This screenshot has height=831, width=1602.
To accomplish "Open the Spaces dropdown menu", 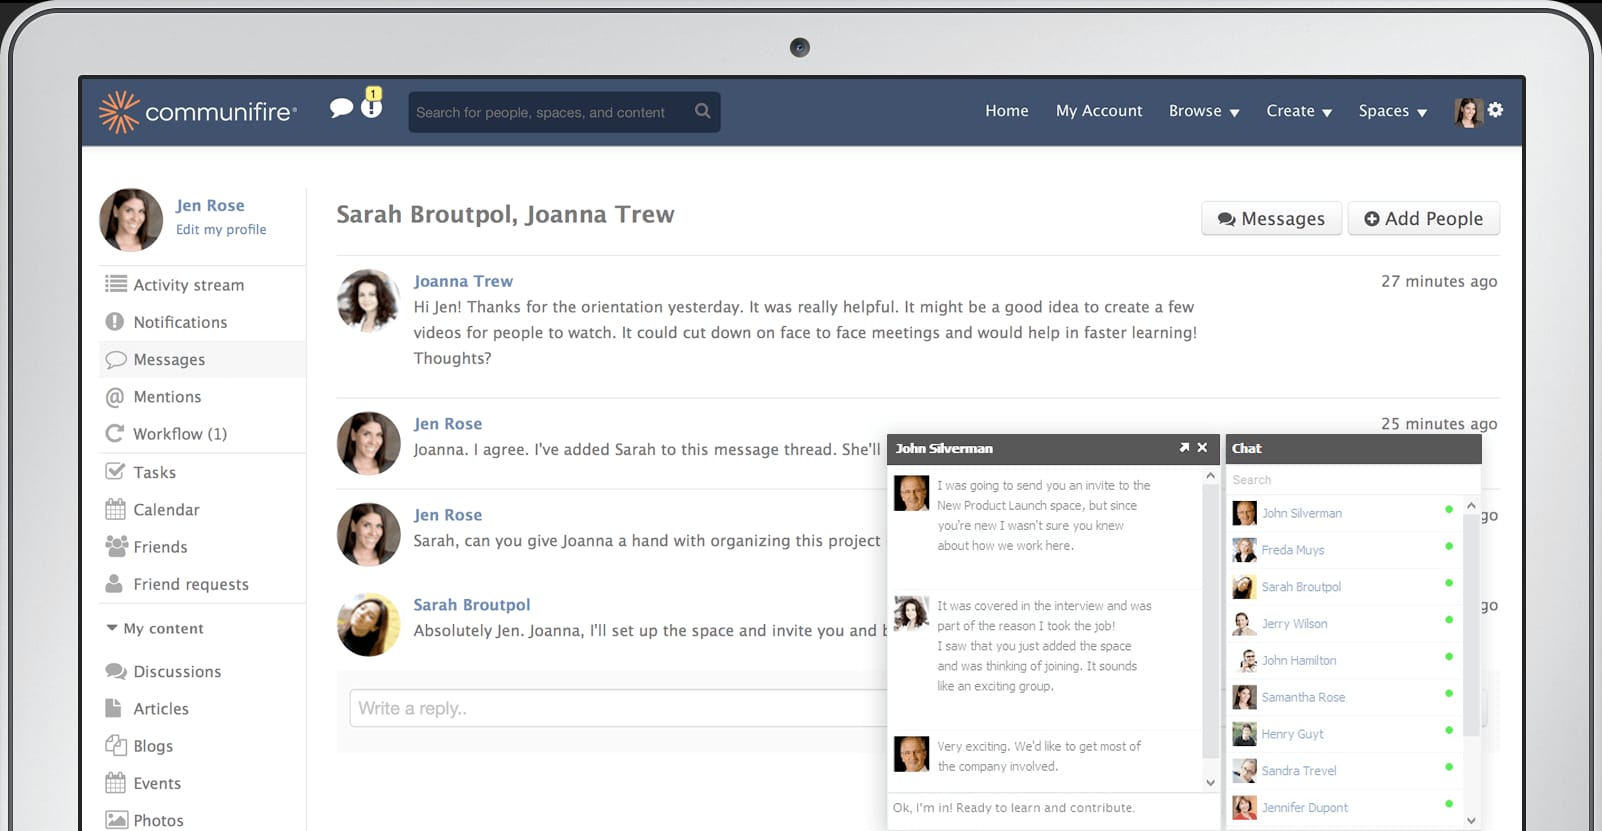I will point(1392,111).
